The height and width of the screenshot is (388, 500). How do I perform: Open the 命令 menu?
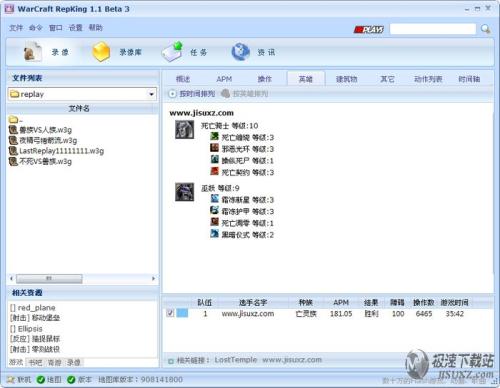(36, 27)
